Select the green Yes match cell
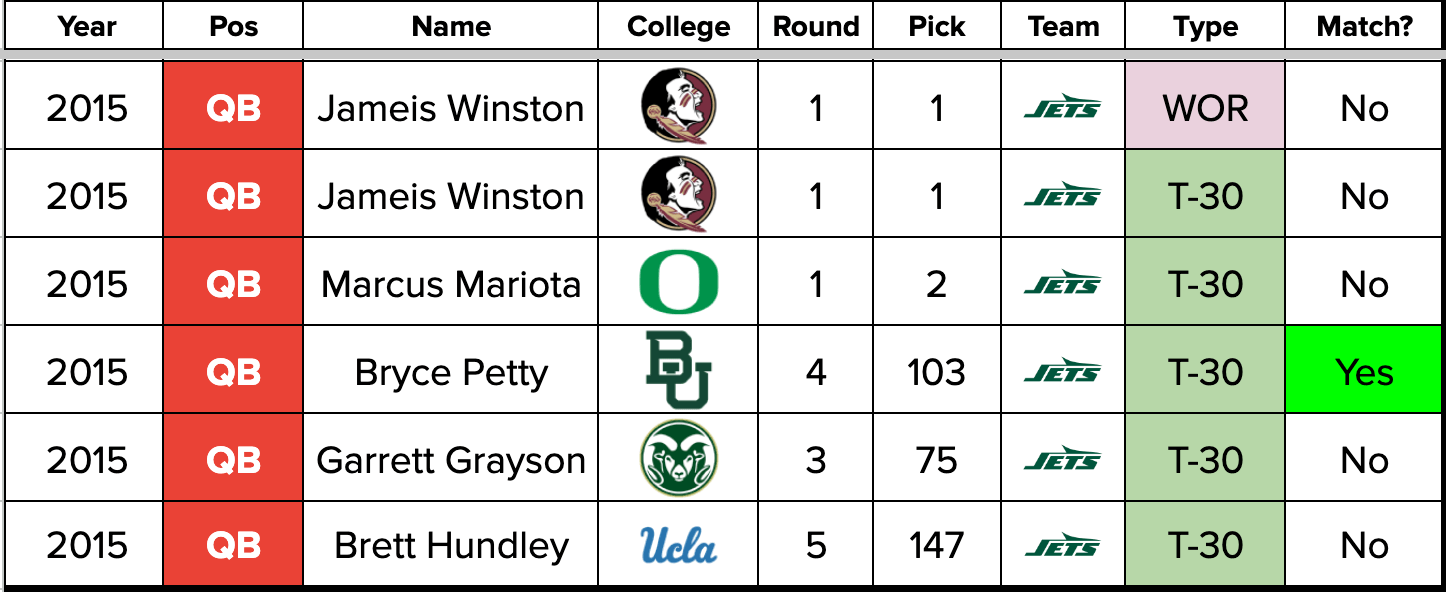Screen dimensions: 1446x592 click(x=1365, y=372)
